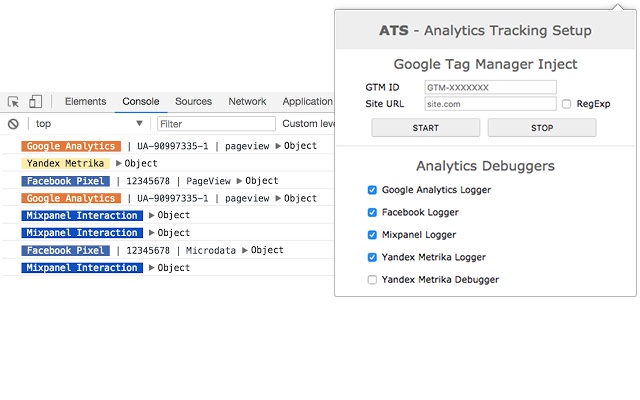Uncheck Mixpanel Logger
The width and height of the screenshot is (640, 400).
tap(372, 235)
